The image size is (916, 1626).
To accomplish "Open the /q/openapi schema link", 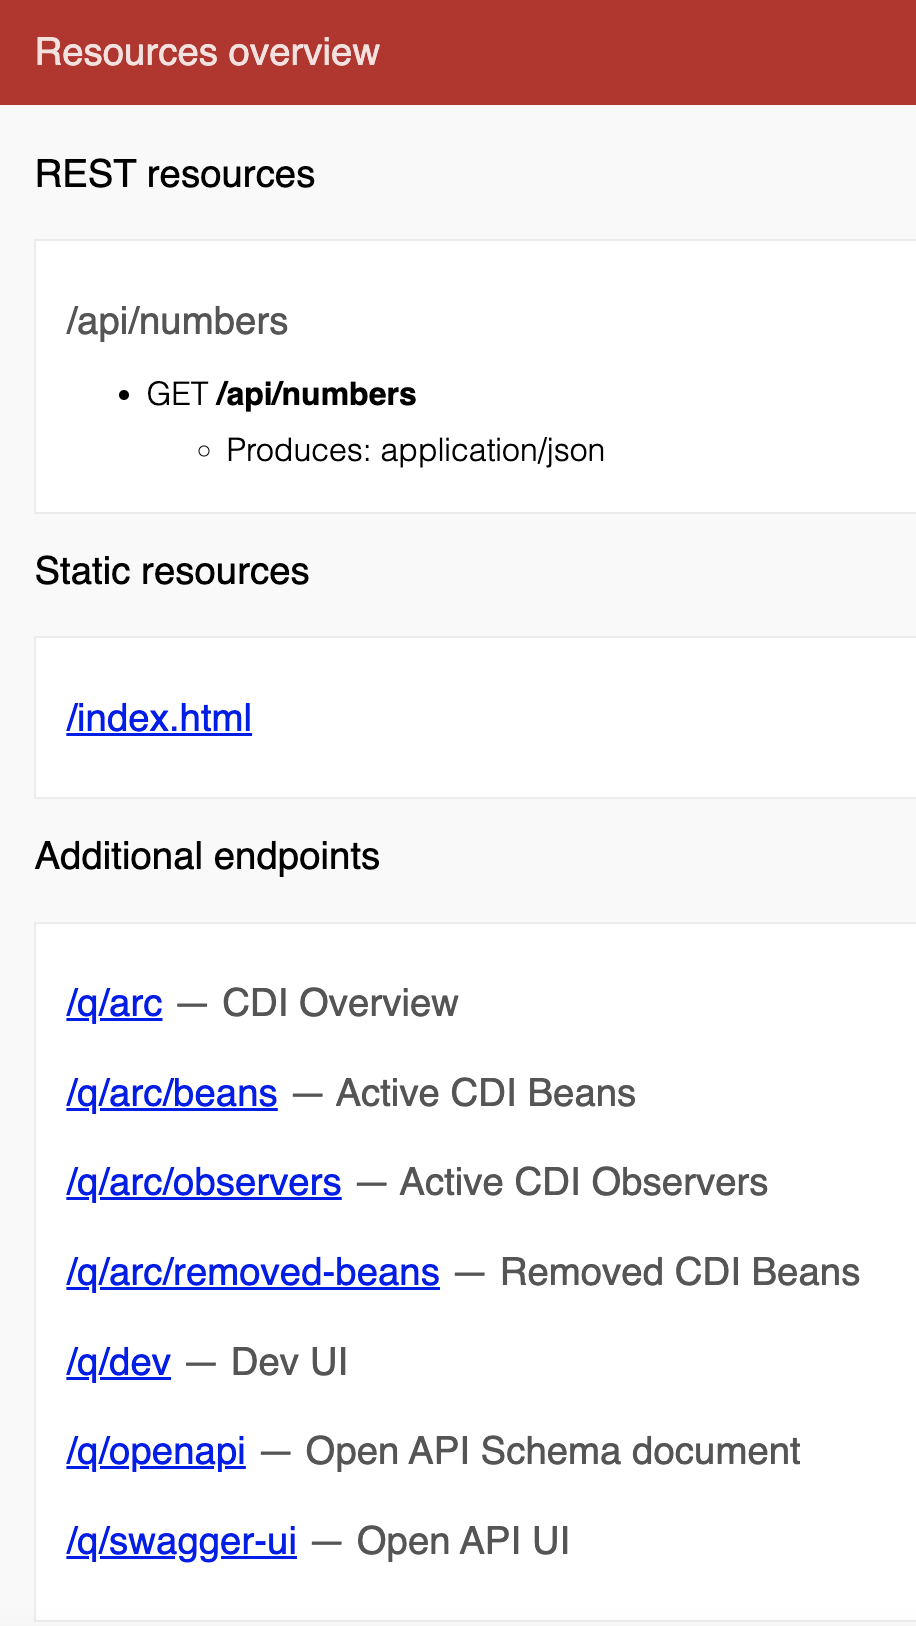I will (156, 1451).
